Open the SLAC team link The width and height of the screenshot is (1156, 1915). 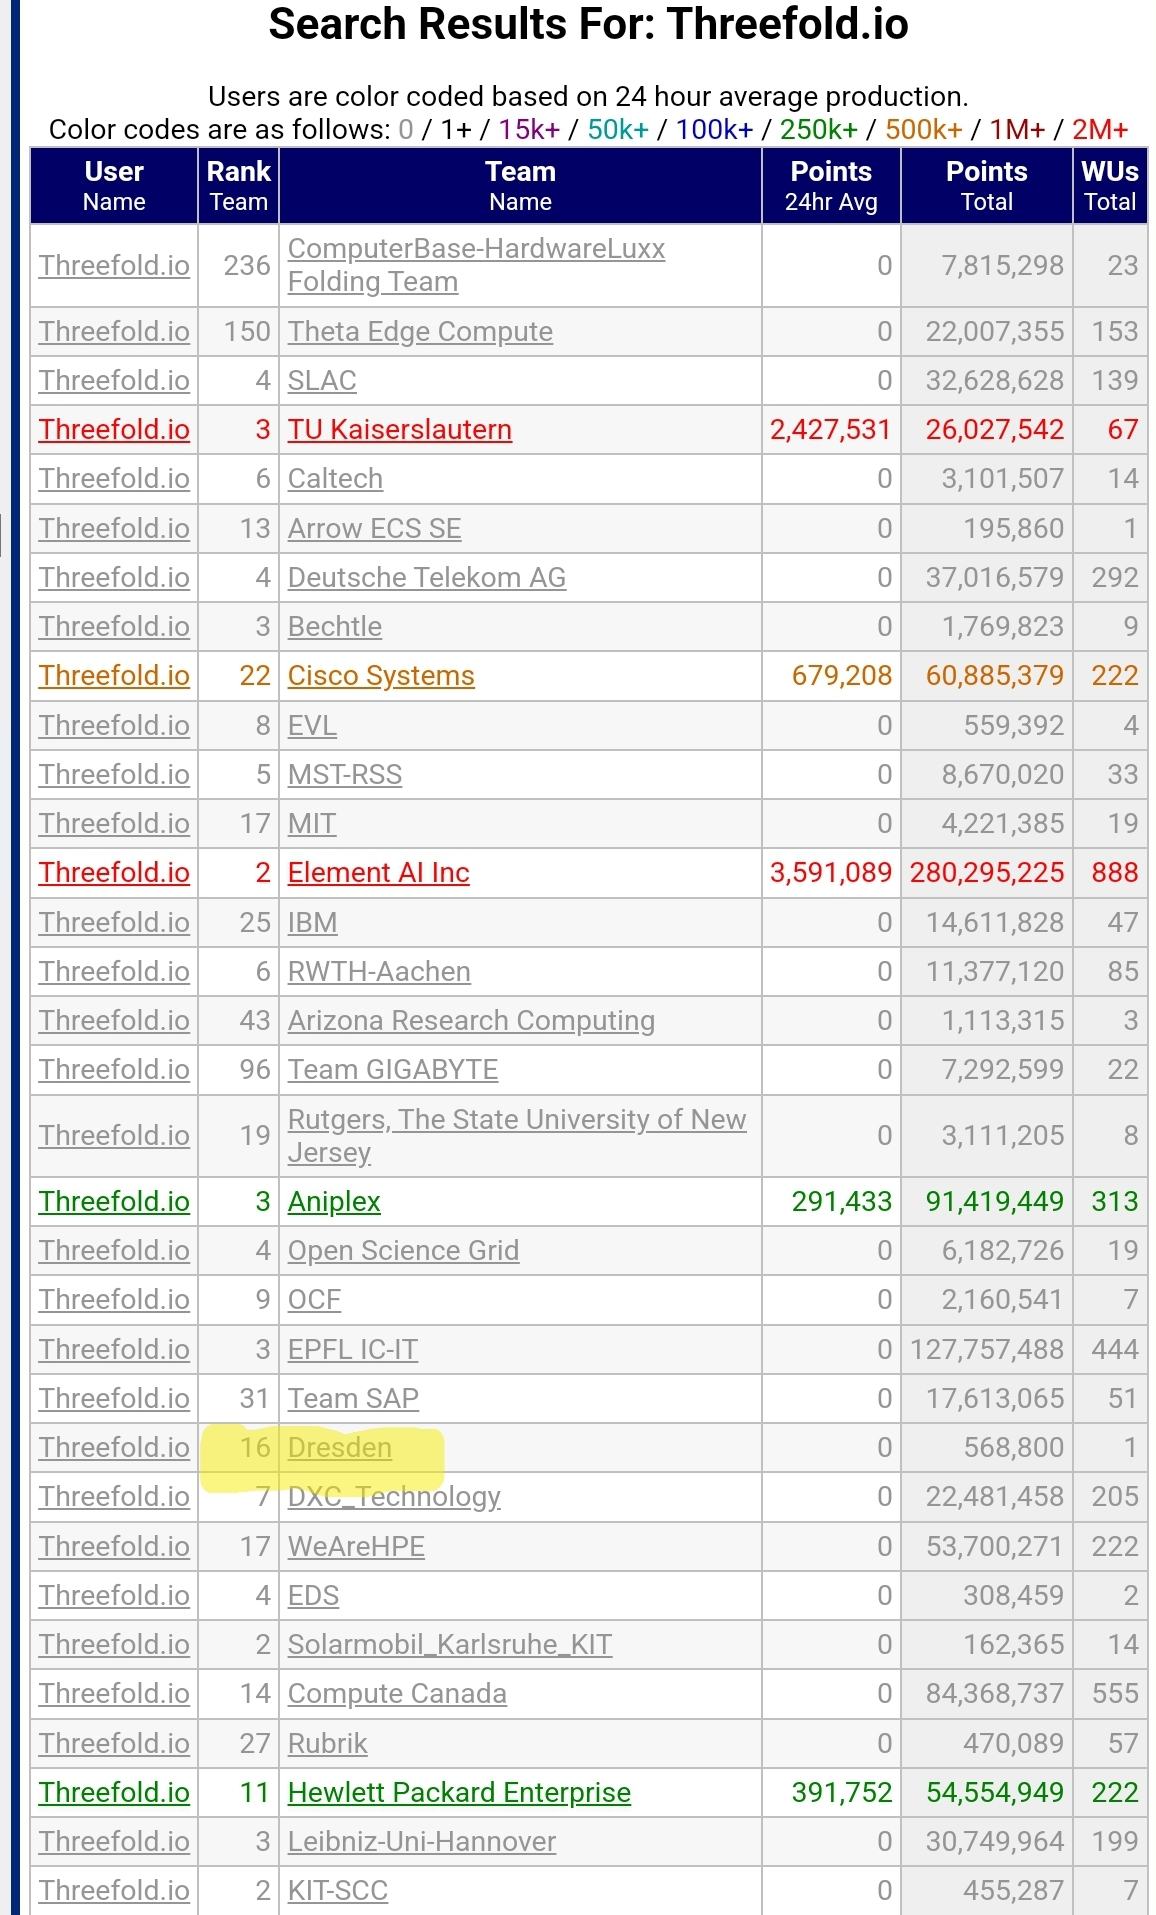click(322, 380)
